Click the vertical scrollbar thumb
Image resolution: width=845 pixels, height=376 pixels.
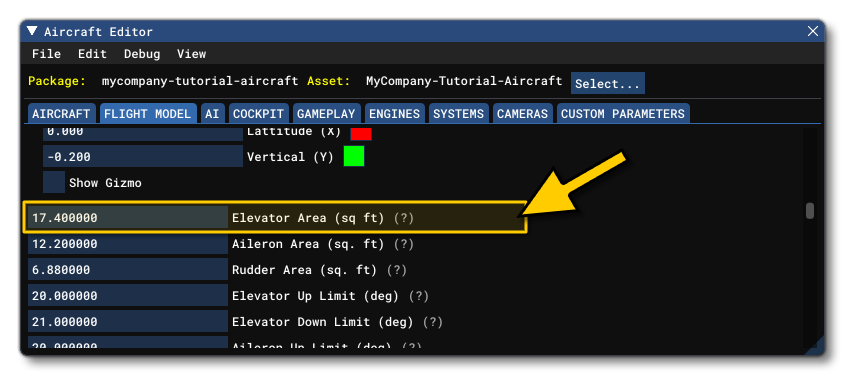point(809,211)
